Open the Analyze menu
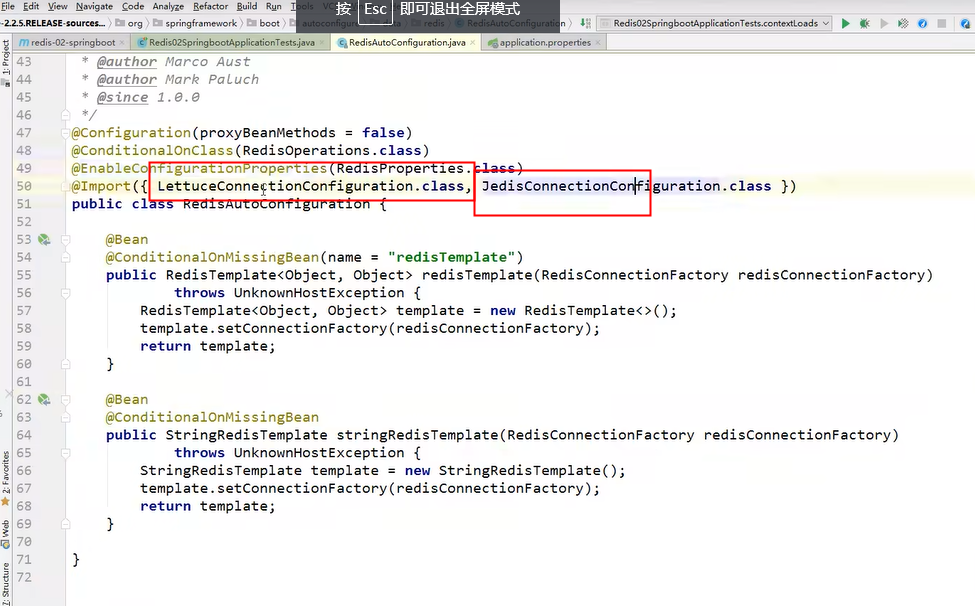Screen dimensions: 975x606 pos(168,6)
